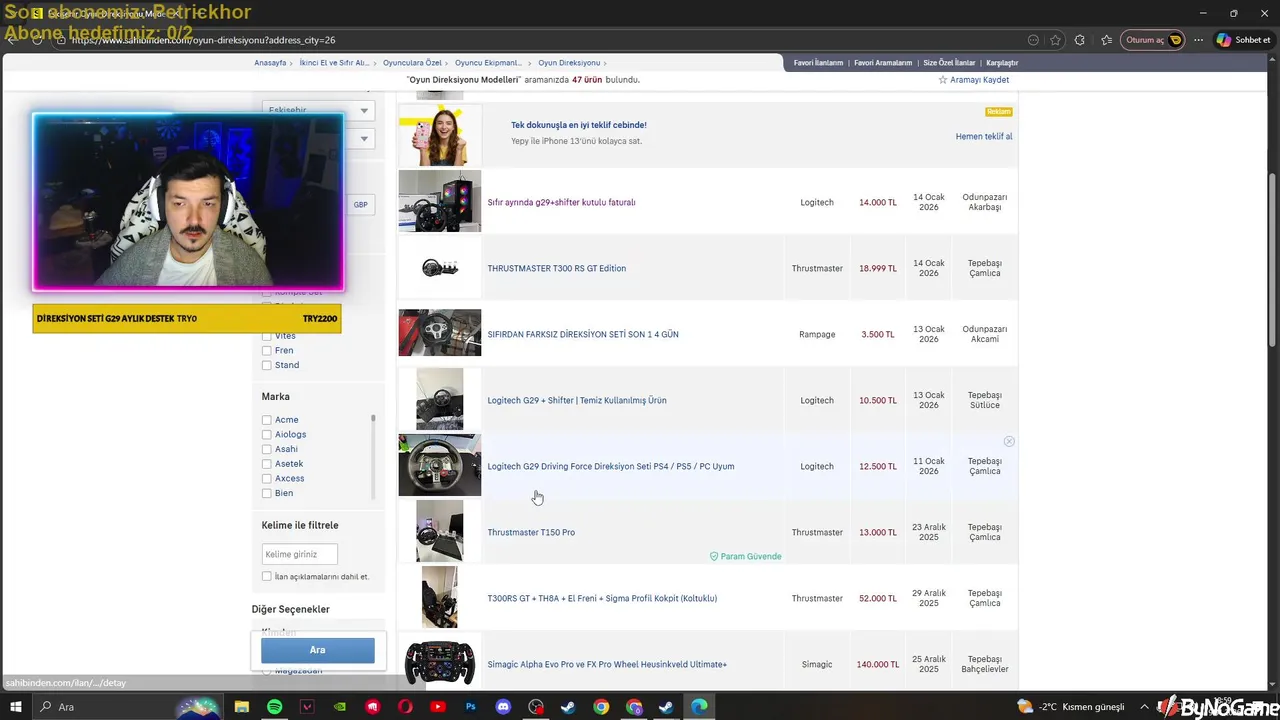1280x720 pixels.
Task: Enable İlan açıklamalarını dahil et checkbox
Action: 266,576
